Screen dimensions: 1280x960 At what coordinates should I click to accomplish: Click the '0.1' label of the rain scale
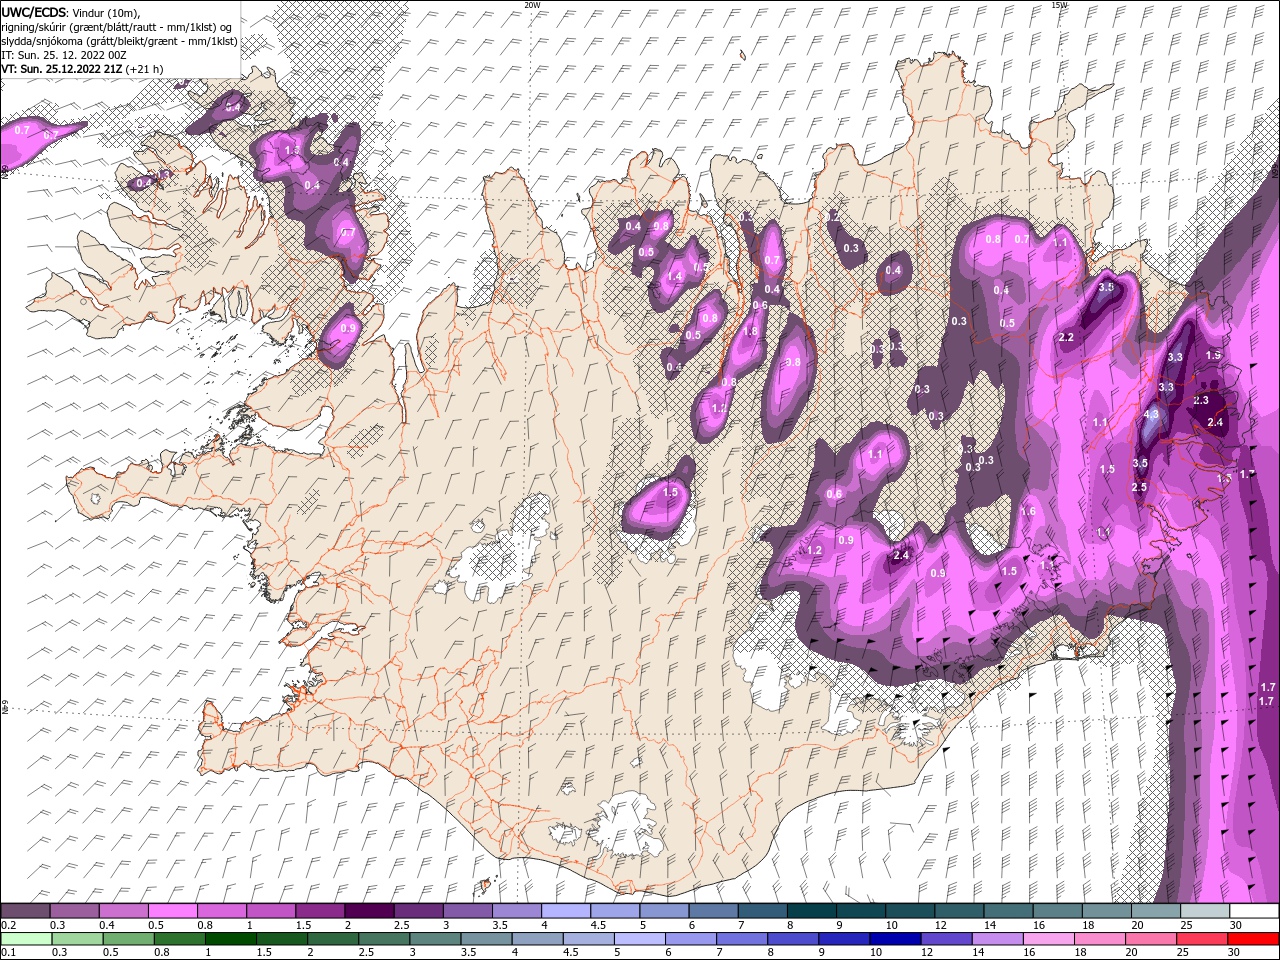coord(7,953)
